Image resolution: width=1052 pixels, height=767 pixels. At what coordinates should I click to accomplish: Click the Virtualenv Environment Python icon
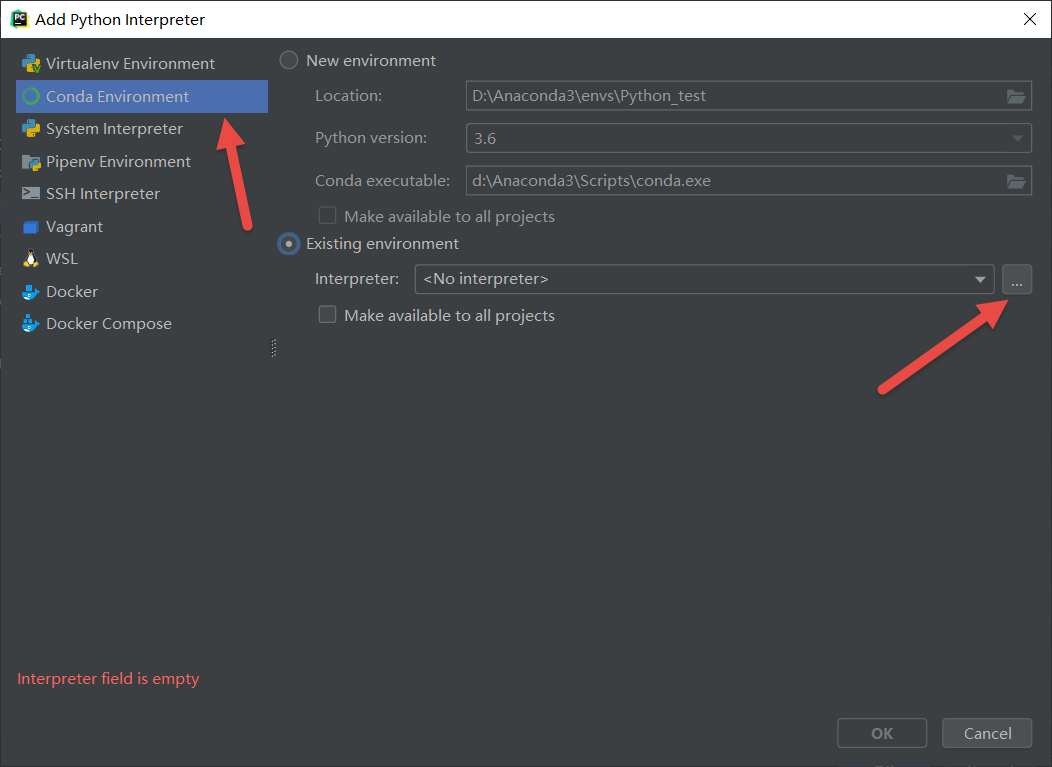click(31, 64)
